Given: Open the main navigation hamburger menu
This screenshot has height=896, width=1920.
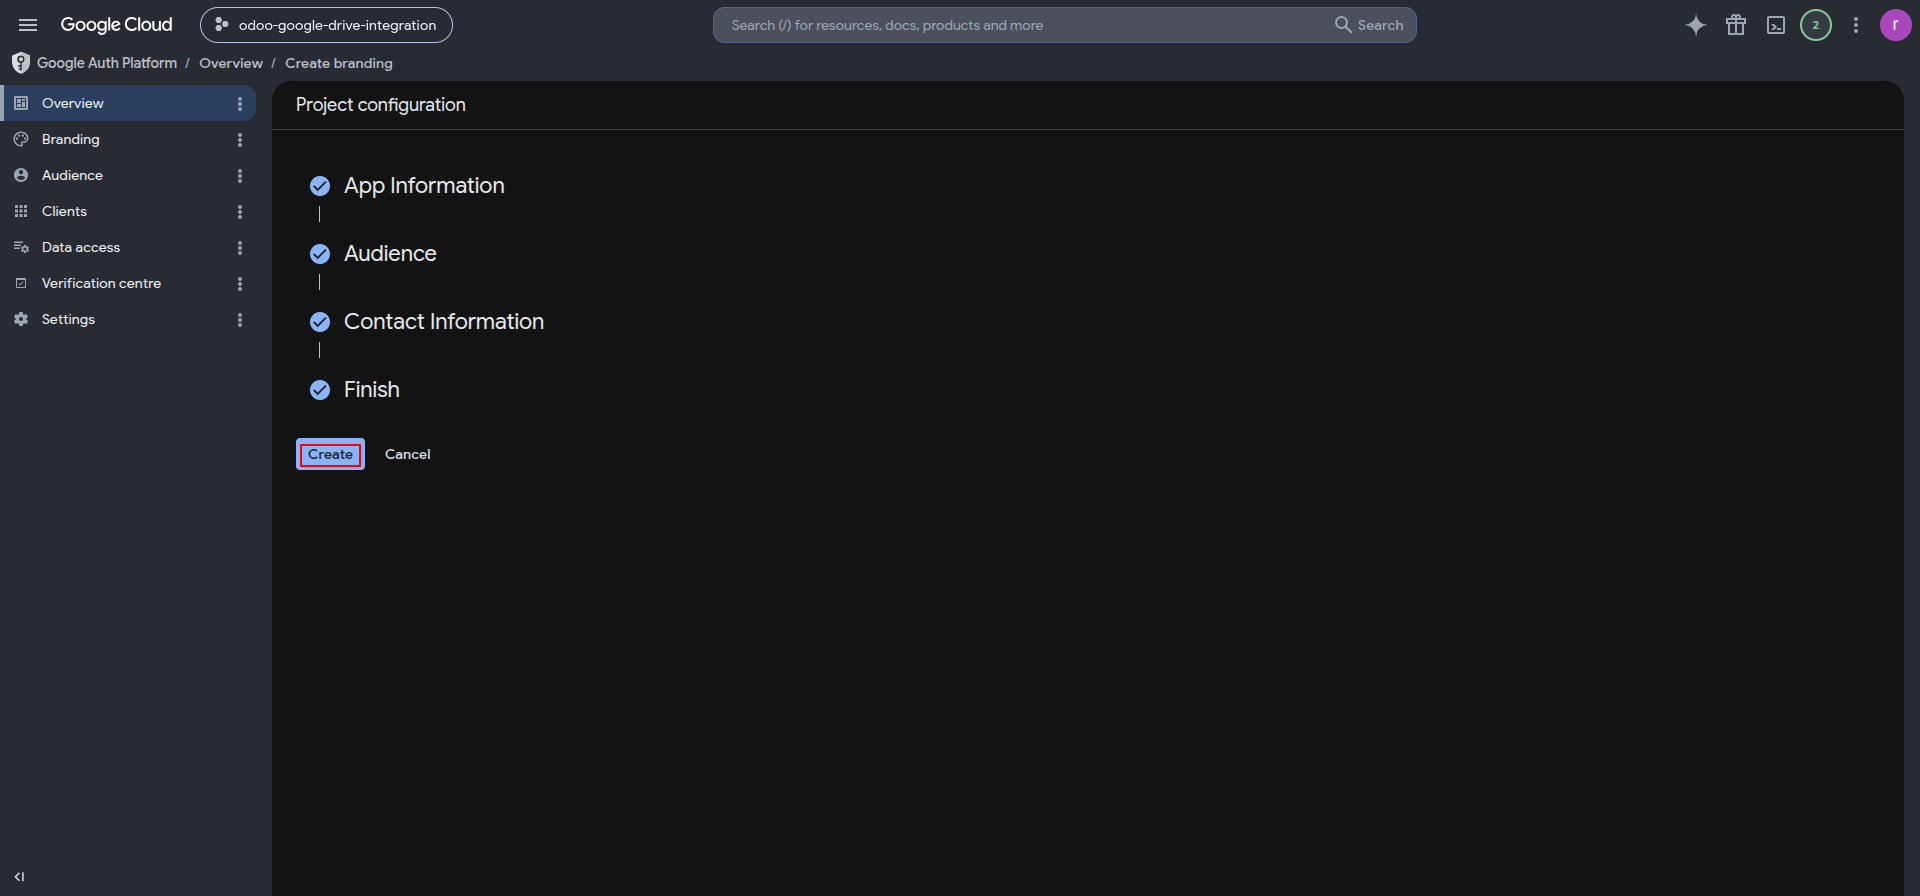Looking at the screenshot, I should 28,25.
